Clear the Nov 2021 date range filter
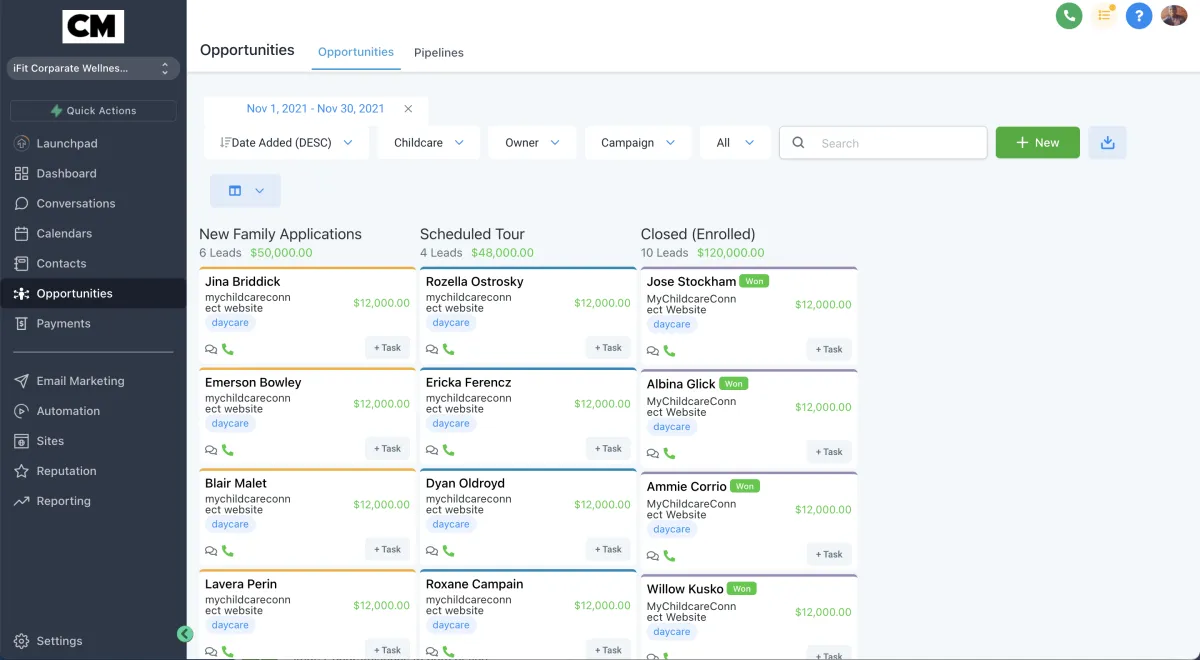This screenshot has height=660, width=1200. pos(408,109)
